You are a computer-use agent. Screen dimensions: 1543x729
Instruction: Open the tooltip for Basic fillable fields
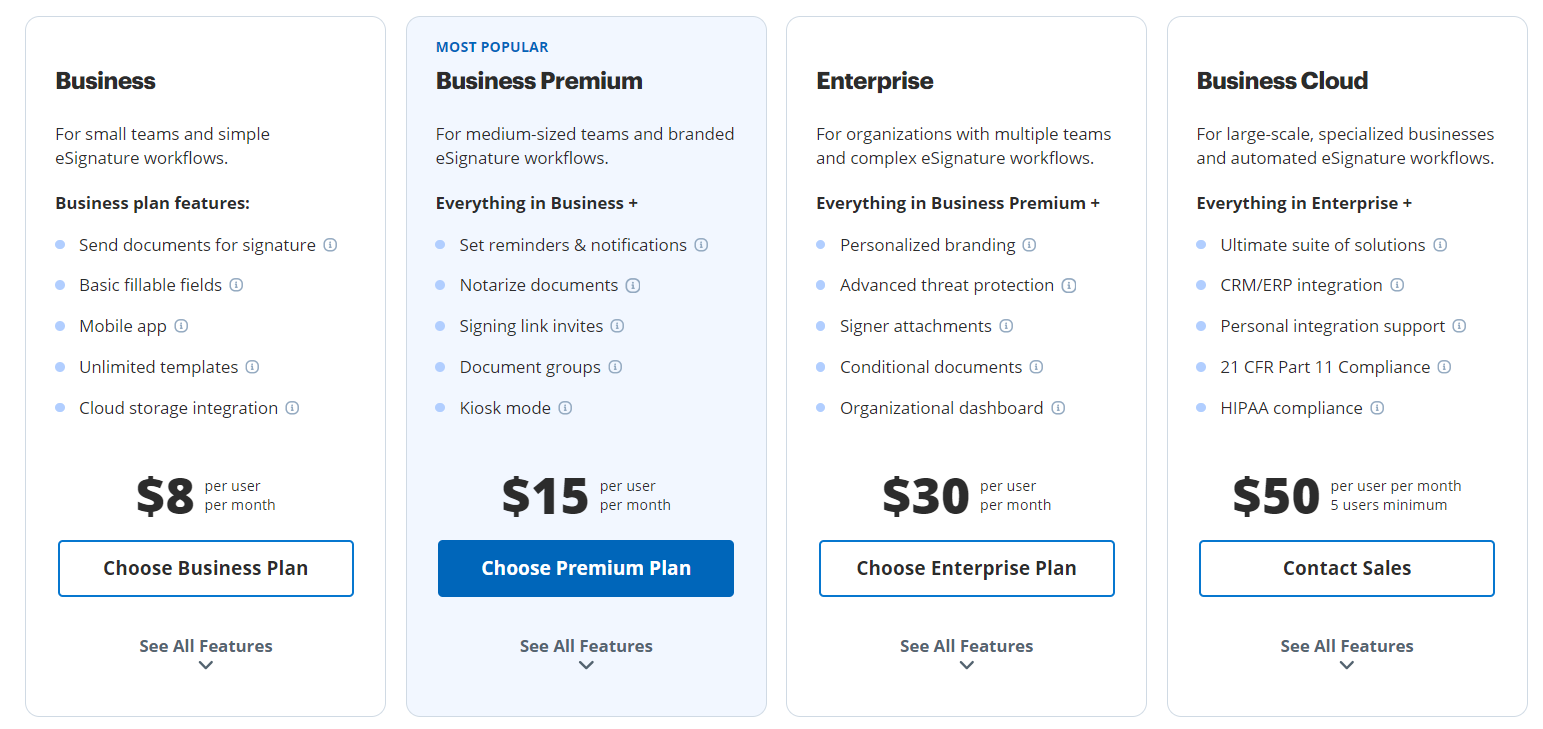point(236,285)
